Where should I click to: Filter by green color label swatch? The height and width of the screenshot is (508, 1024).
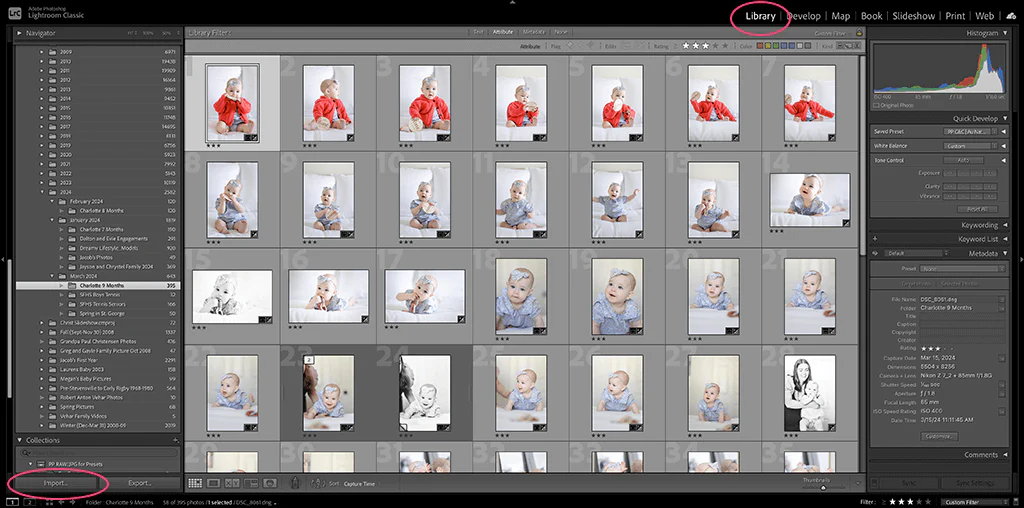point(776,46)
